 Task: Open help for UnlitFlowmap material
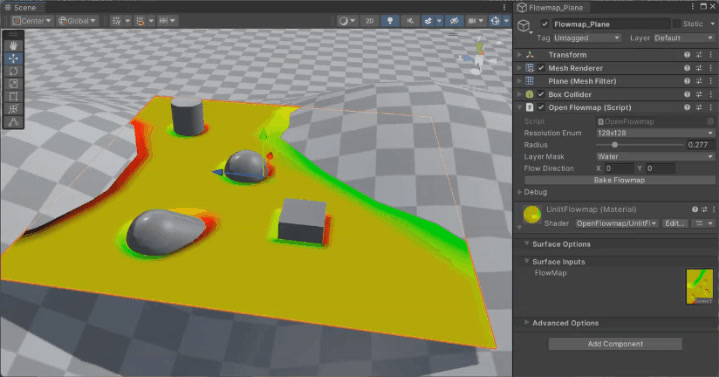click(695, 209)
